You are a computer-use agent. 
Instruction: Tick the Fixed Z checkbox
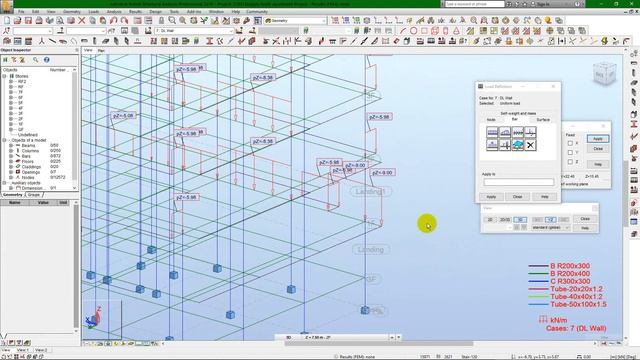(570, 162)
